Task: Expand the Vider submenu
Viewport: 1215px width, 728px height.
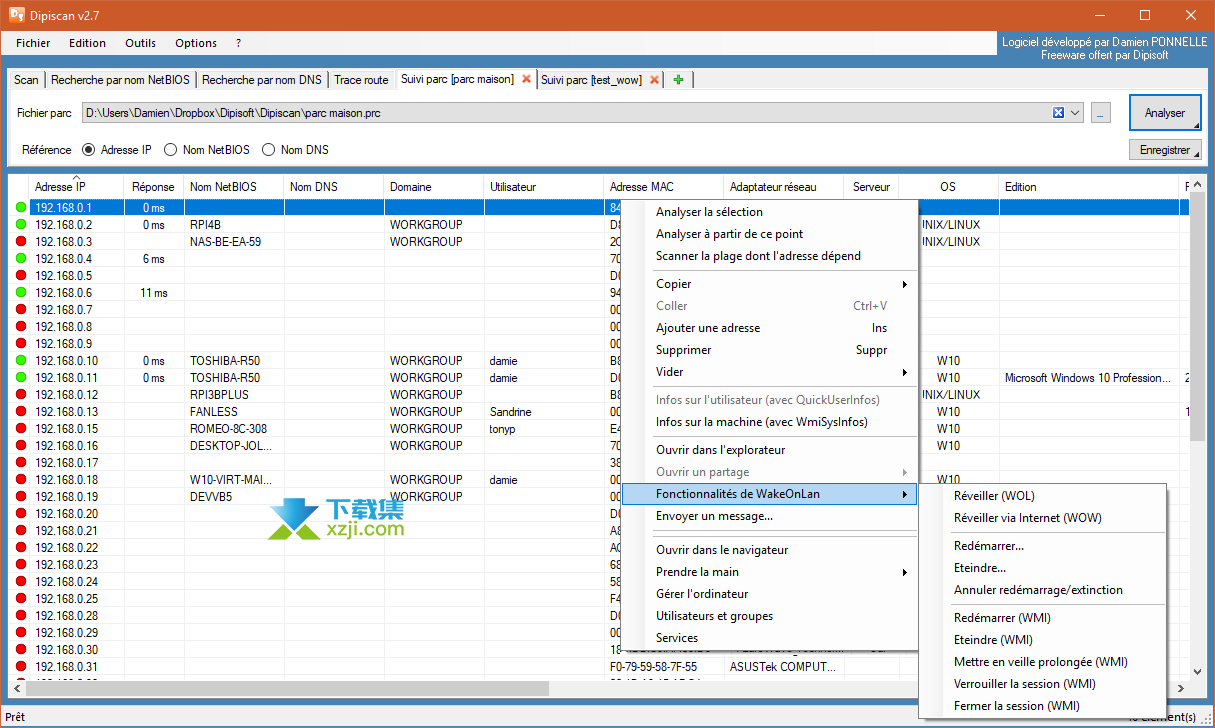Action: coord(769,372)
